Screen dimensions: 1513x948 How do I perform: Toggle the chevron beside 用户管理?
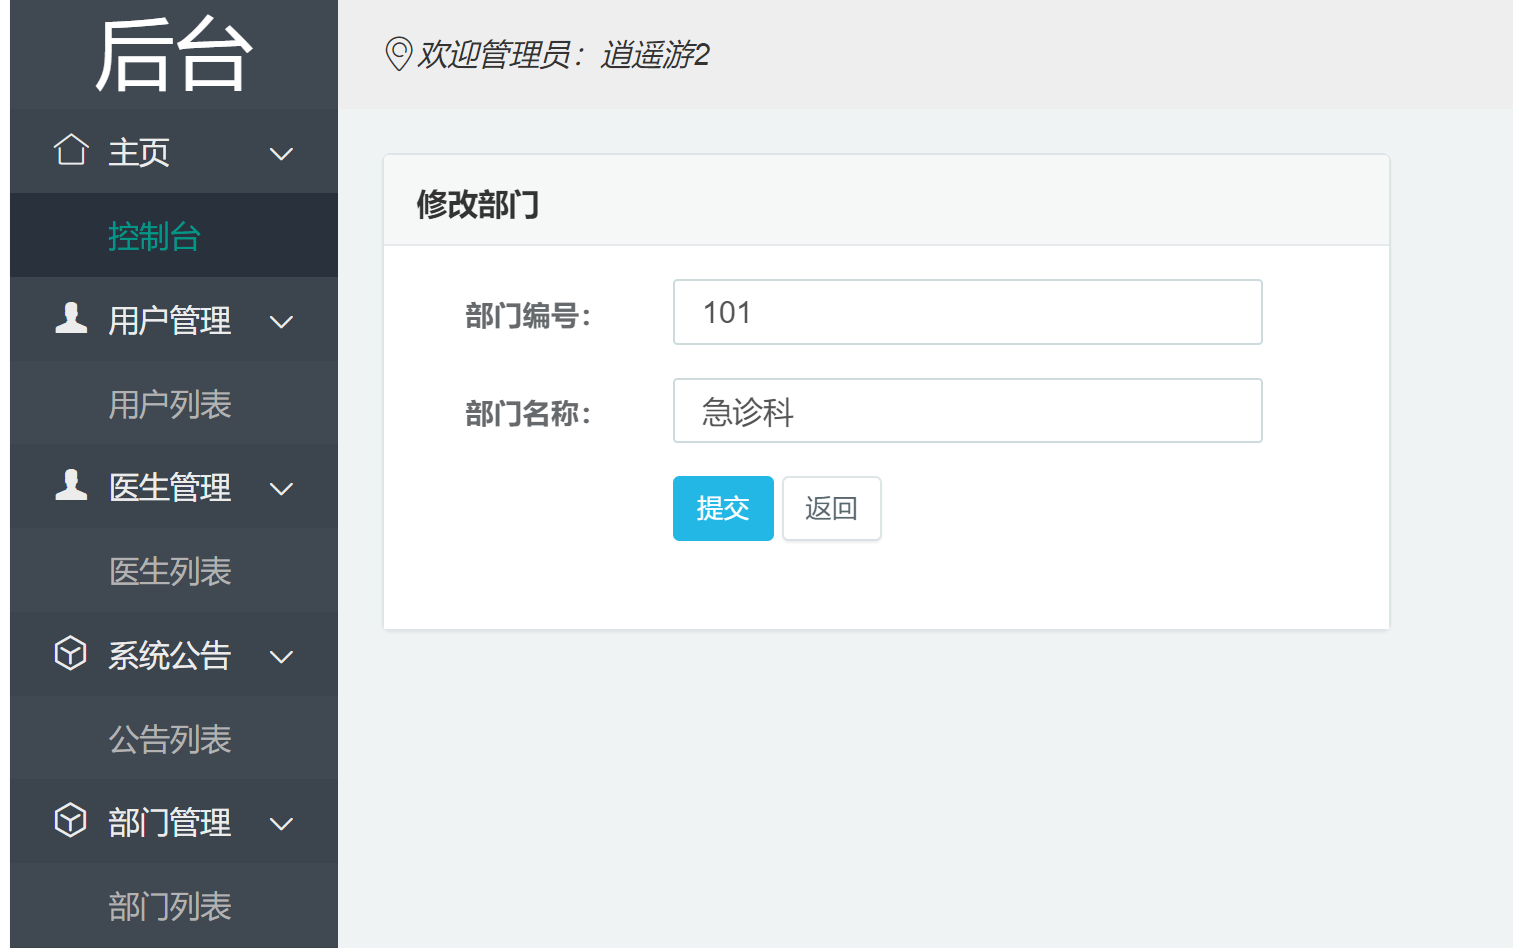pyautogui.click(x=282, y=322)
